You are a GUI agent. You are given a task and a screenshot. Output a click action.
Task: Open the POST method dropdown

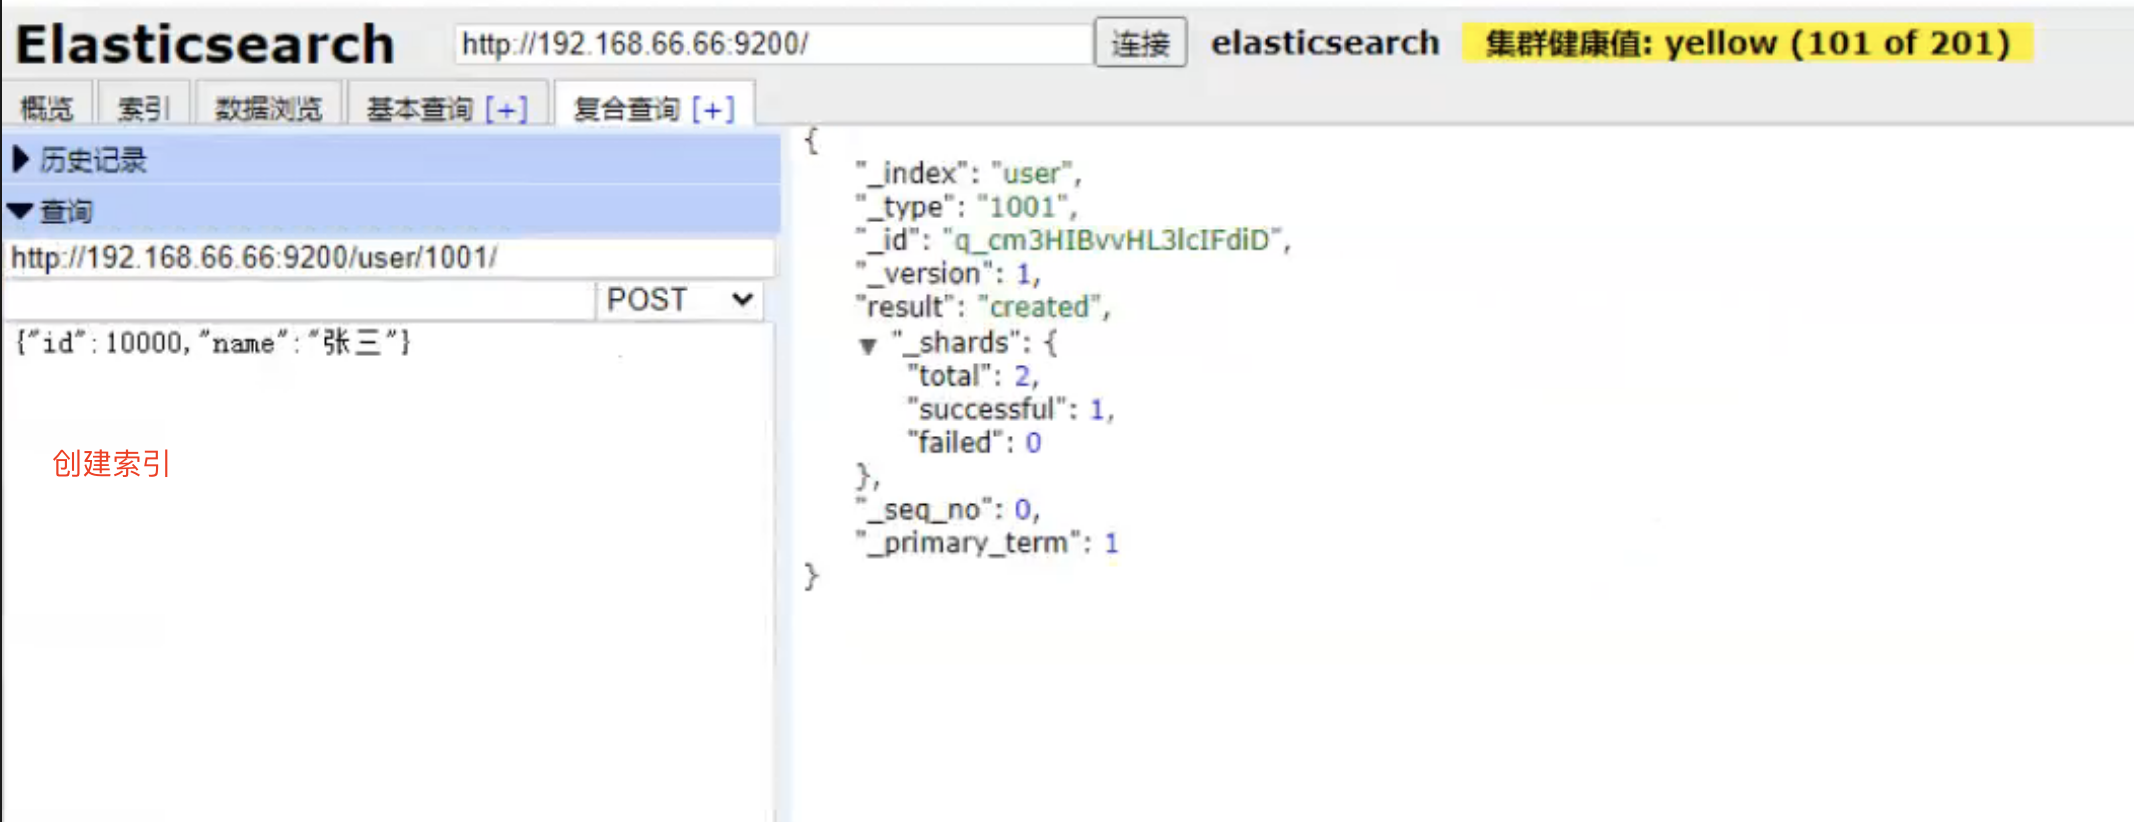tap(679, 300)
